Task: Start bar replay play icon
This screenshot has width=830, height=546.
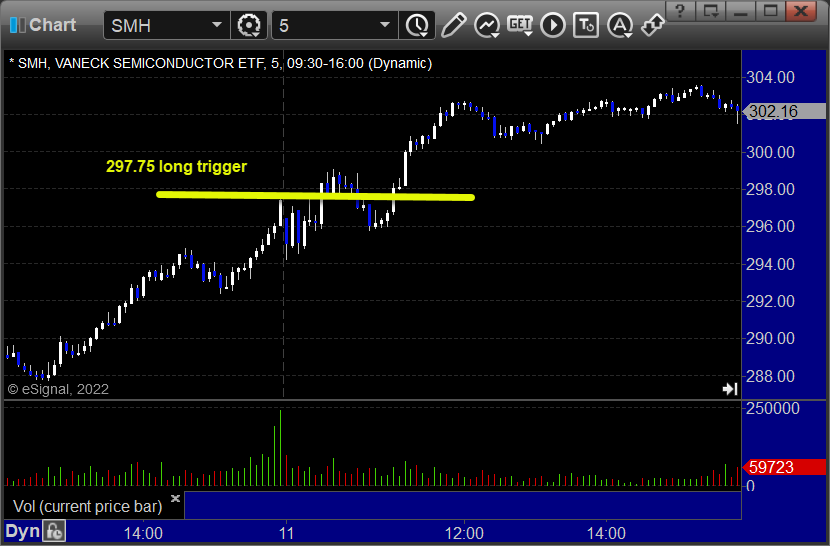Action: [x=553, y=25]
